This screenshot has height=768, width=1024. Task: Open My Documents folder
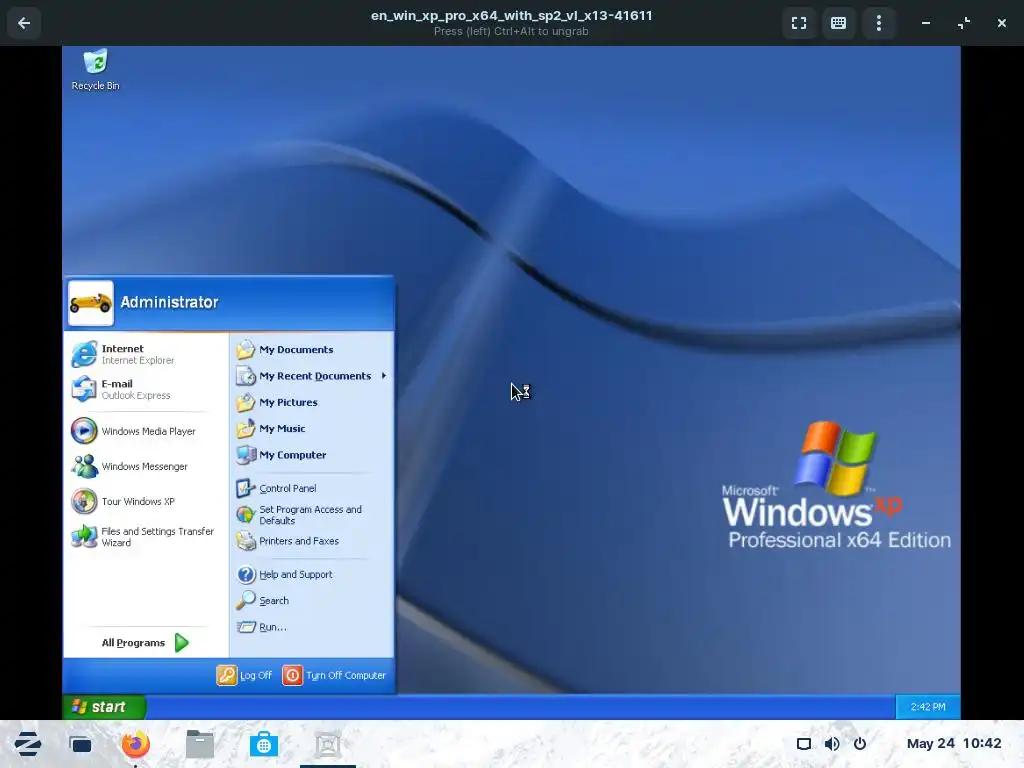[x=312, y=349]
